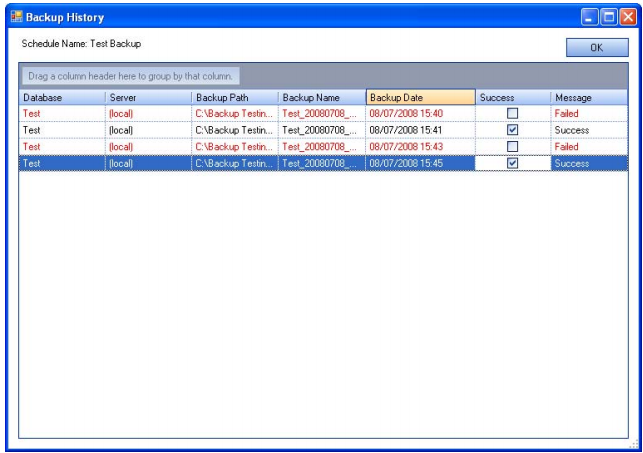
Task: Toggle Success checkbox in 15:40 row
Action: coord(513,113)
